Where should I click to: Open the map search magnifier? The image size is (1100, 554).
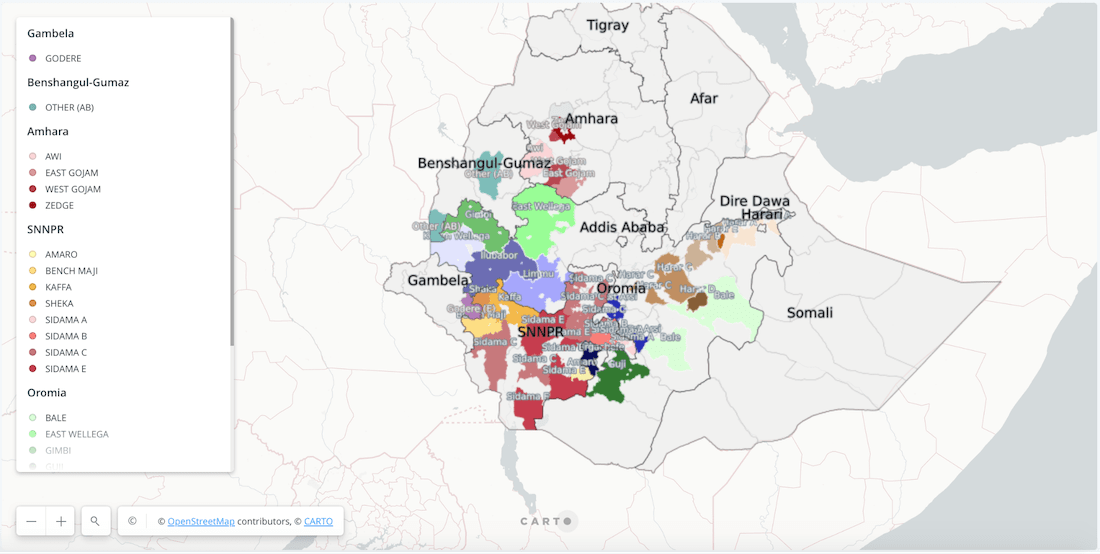pyautogui.click(x=95, y=521)
